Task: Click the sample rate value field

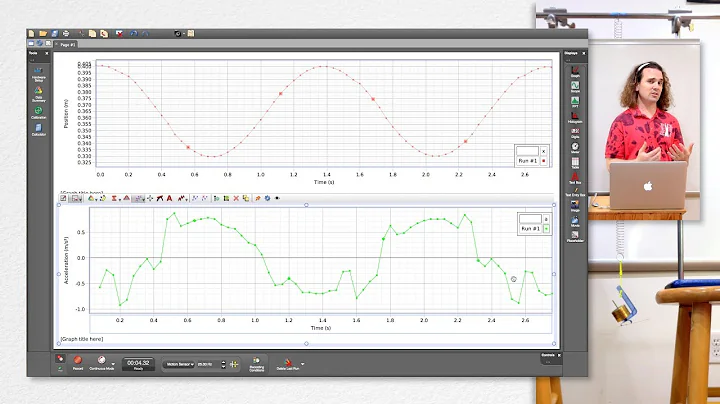Action: tap(208, 364)
